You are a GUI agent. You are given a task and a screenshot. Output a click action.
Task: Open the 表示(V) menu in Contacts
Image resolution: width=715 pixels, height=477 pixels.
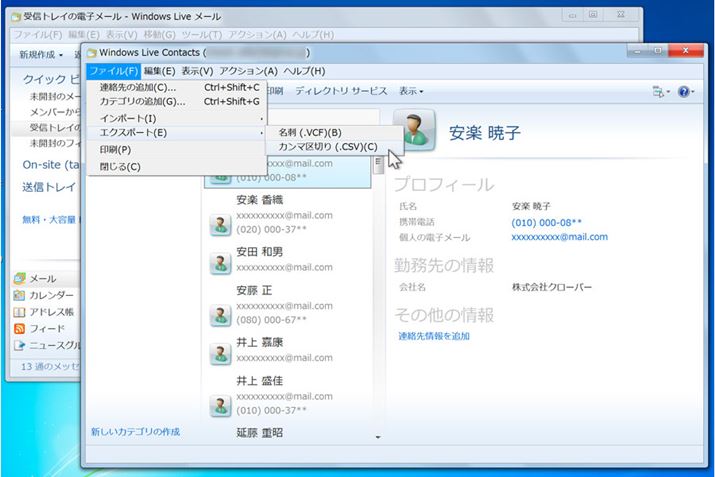pos(197,71)
